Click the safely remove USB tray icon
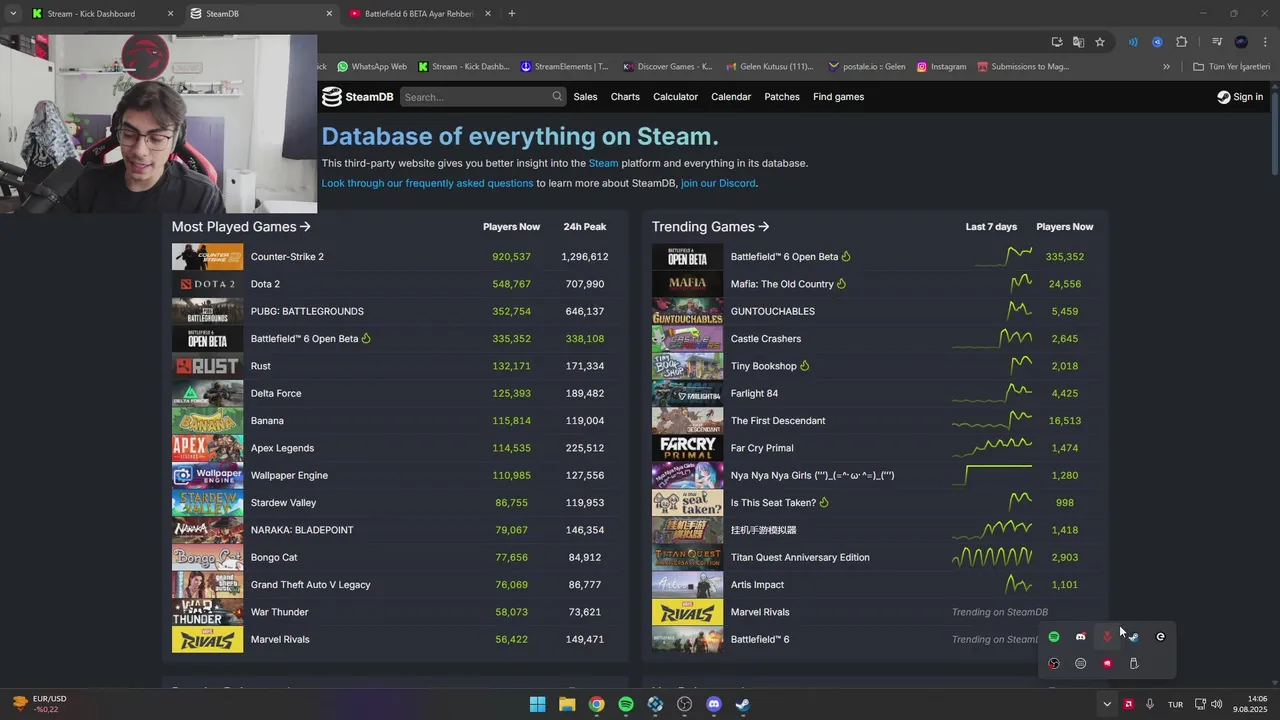 point(1134,663)
